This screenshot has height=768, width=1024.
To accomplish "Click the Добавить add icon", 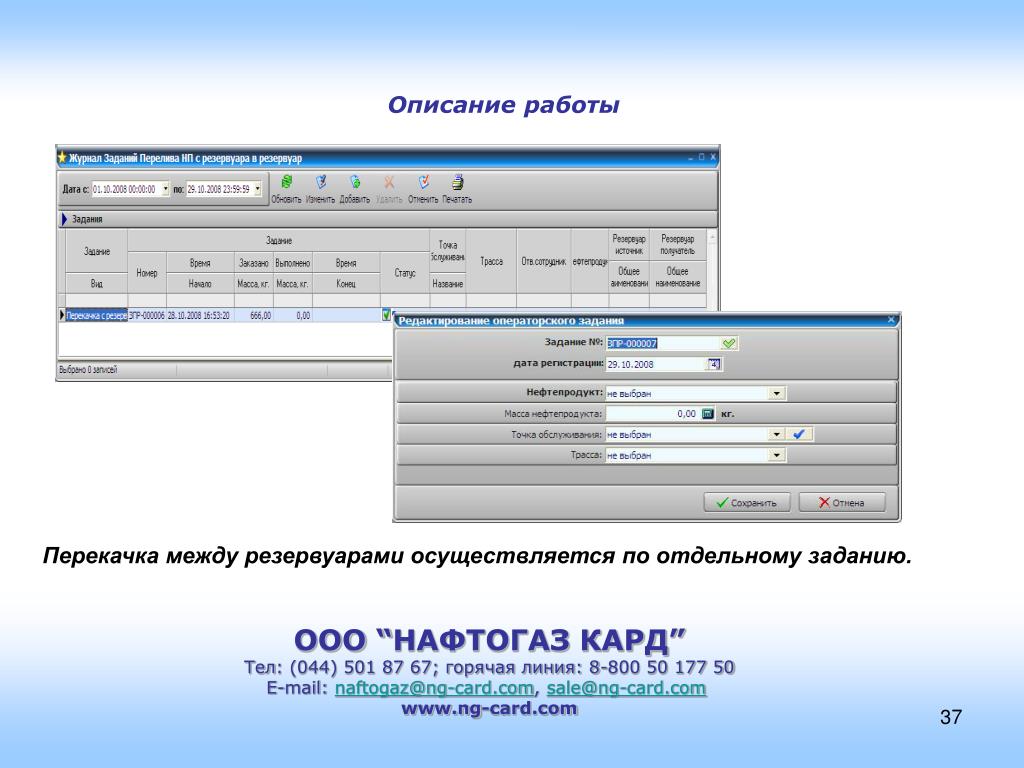I will tap(355, 182).
